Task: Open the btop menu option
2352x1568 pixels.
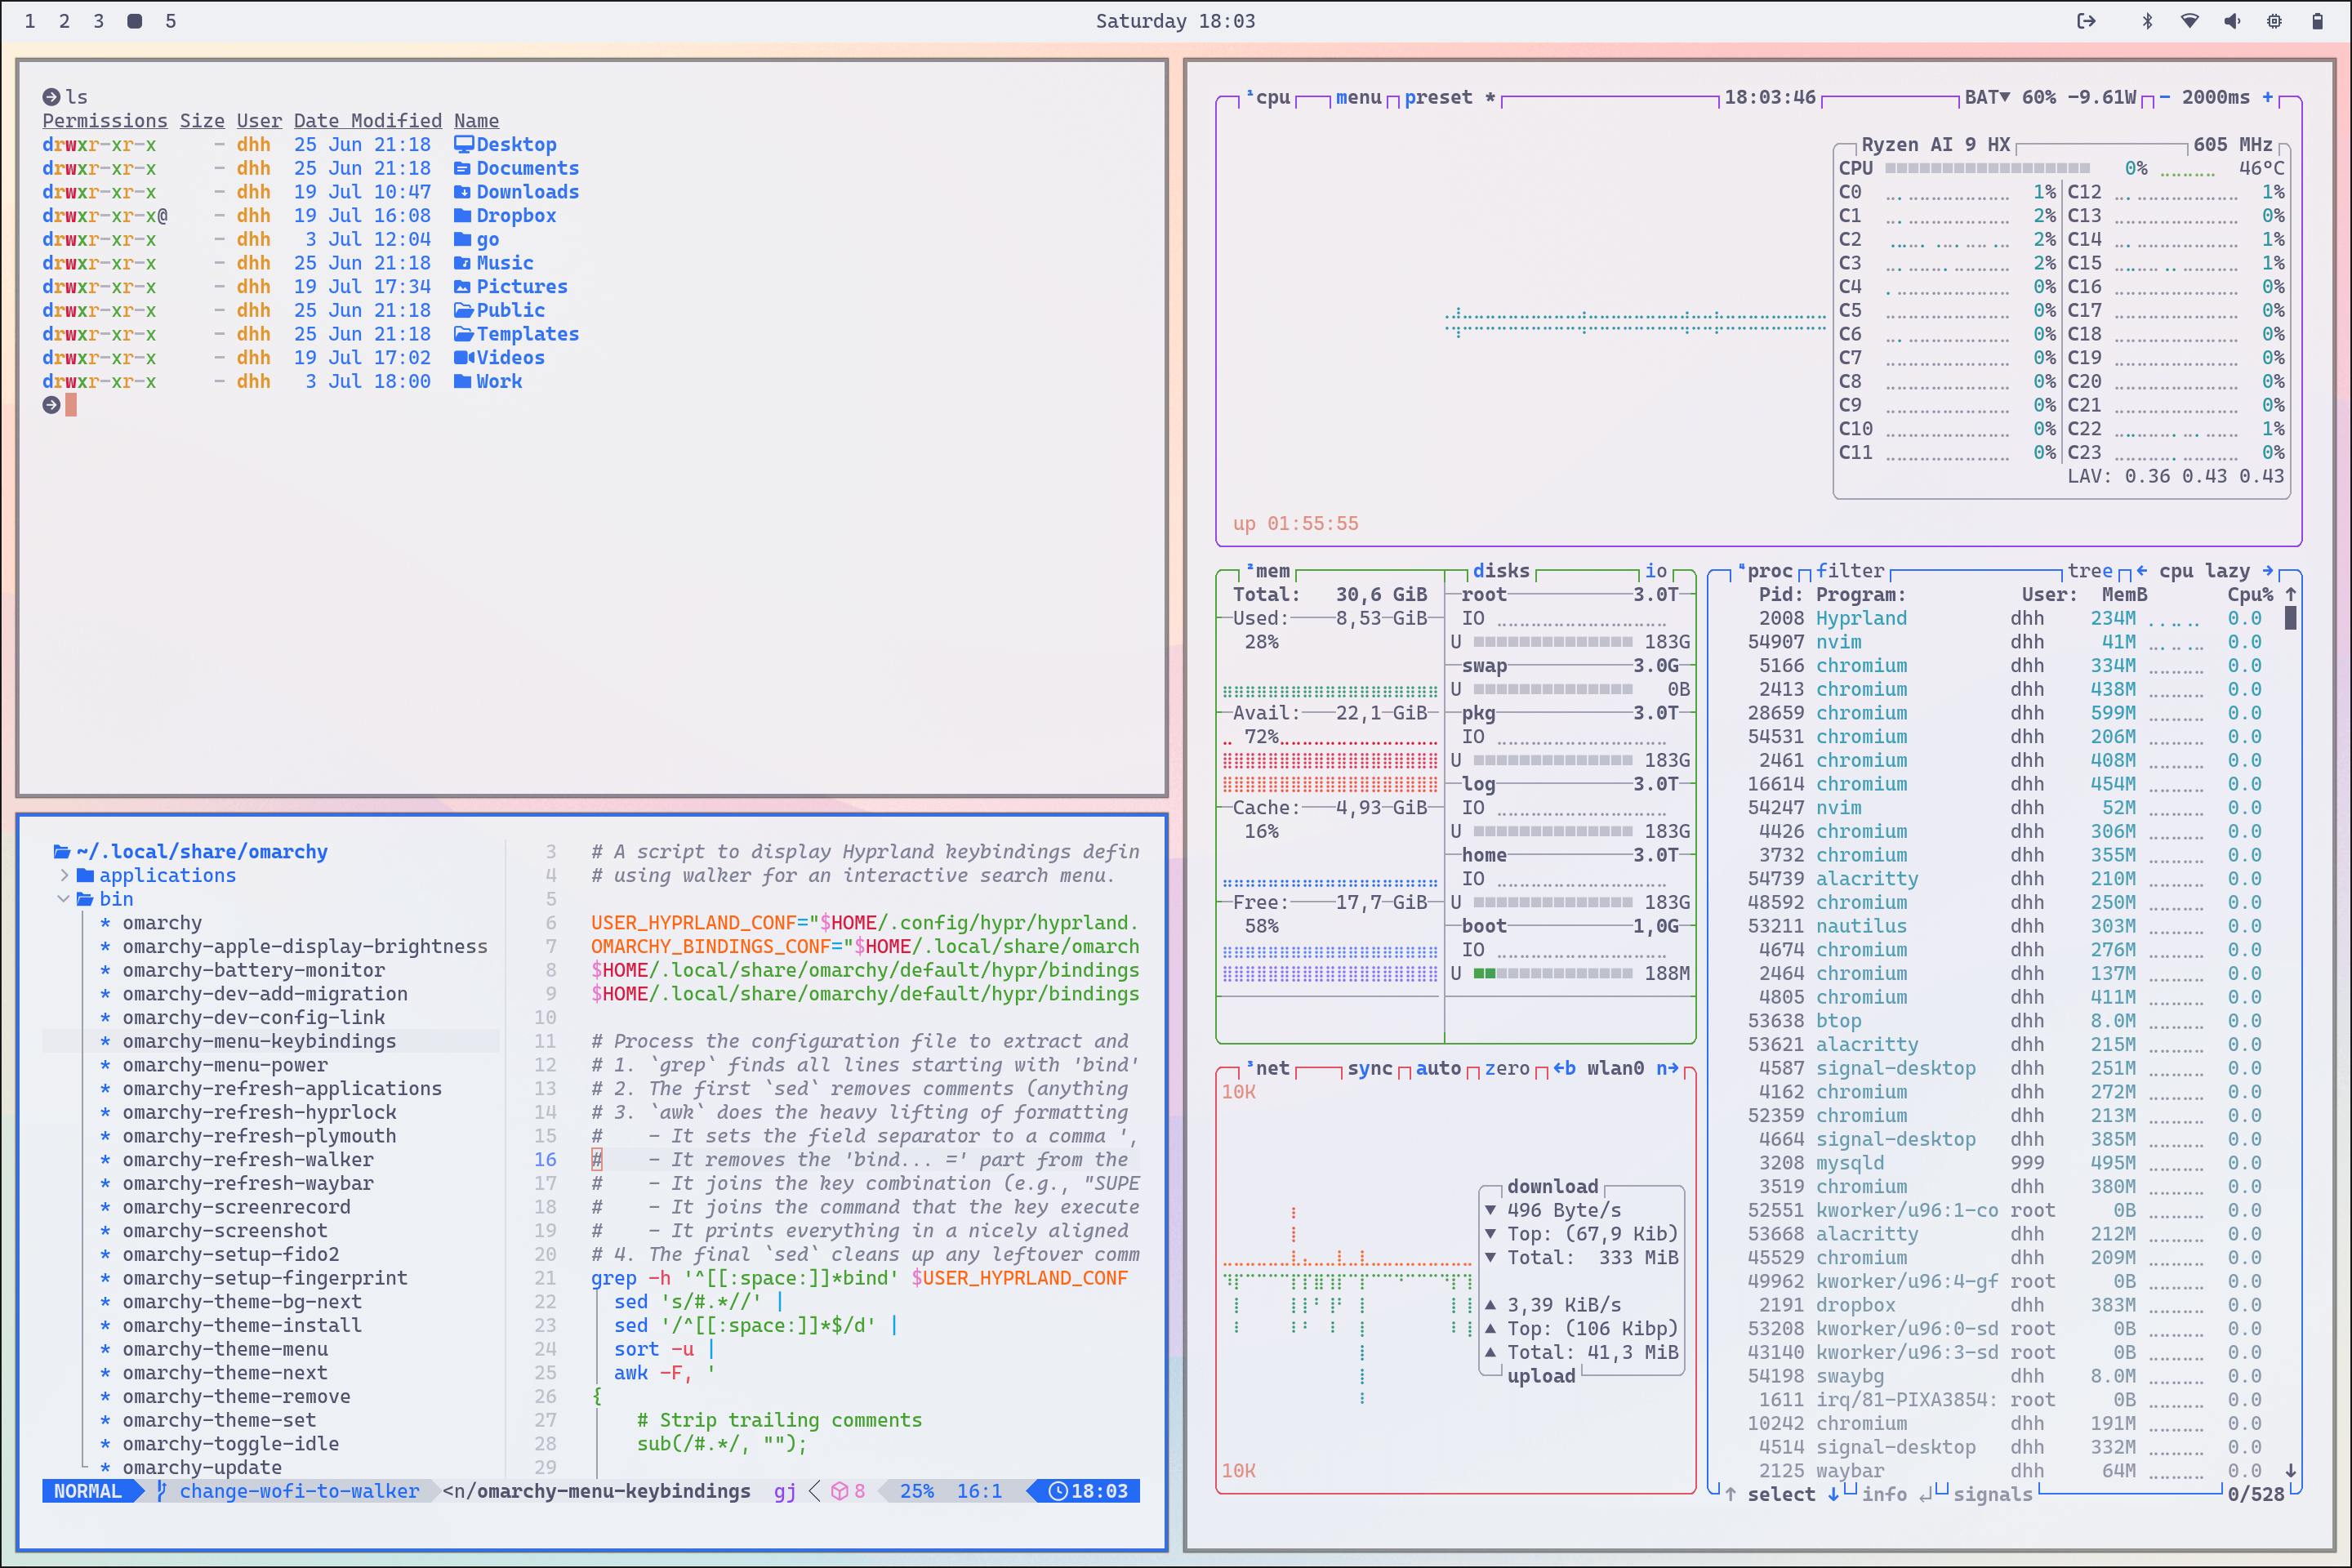Action: [x=1358, y=97]
